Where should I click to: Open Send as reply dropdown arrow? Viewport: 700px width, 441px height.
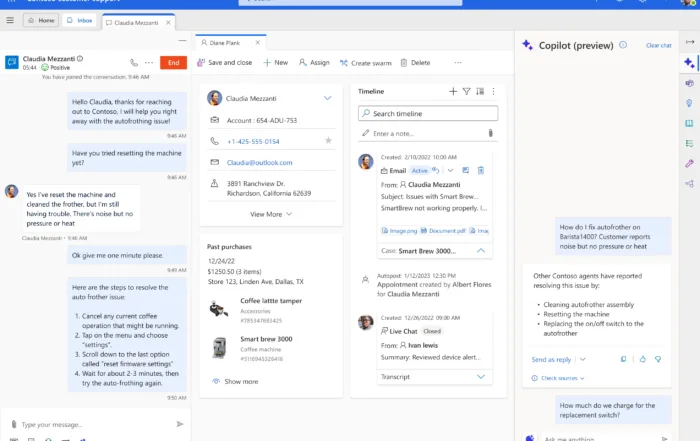pos(583,359)
